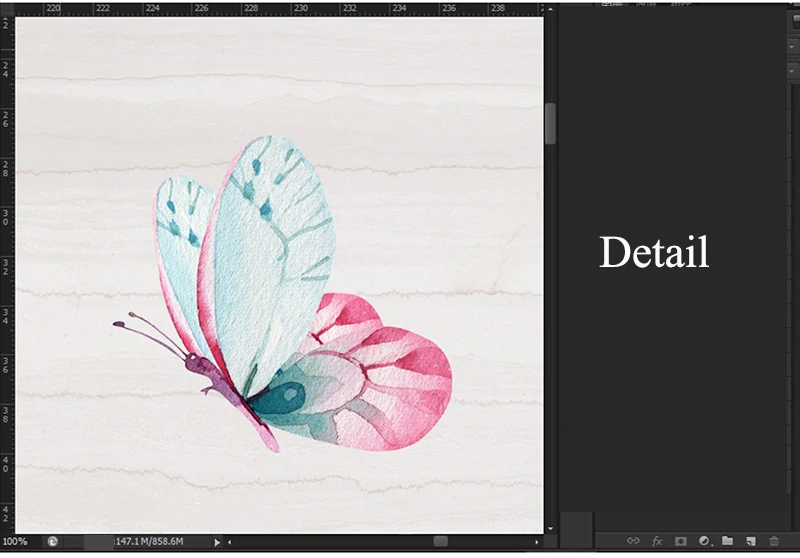Create a new layer
The width and height of the screenshot is (800, 558).
pyautogui.click(x=751, y=541)
